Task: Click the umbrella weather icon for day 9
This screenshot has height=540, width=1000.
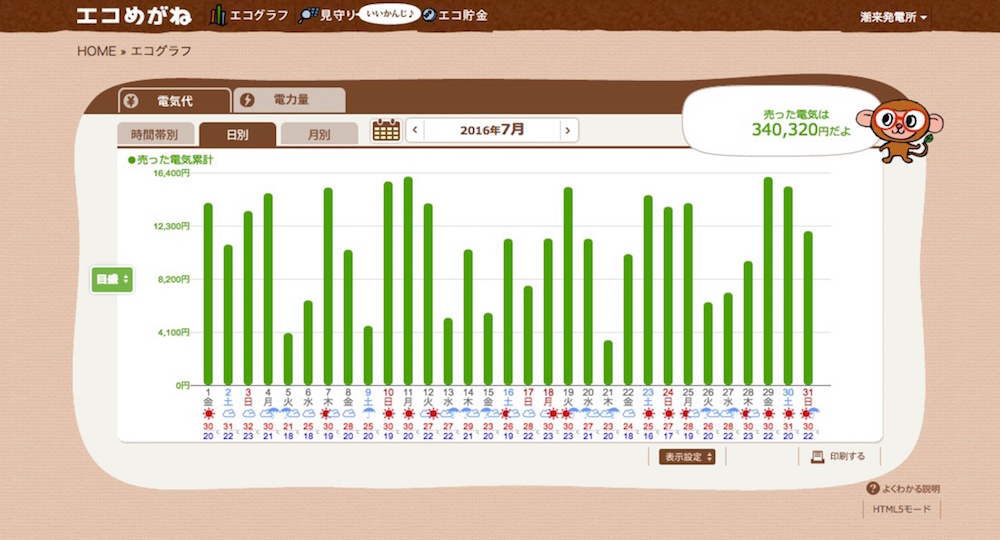Action: pyautogui.click(x=368, y=414)
